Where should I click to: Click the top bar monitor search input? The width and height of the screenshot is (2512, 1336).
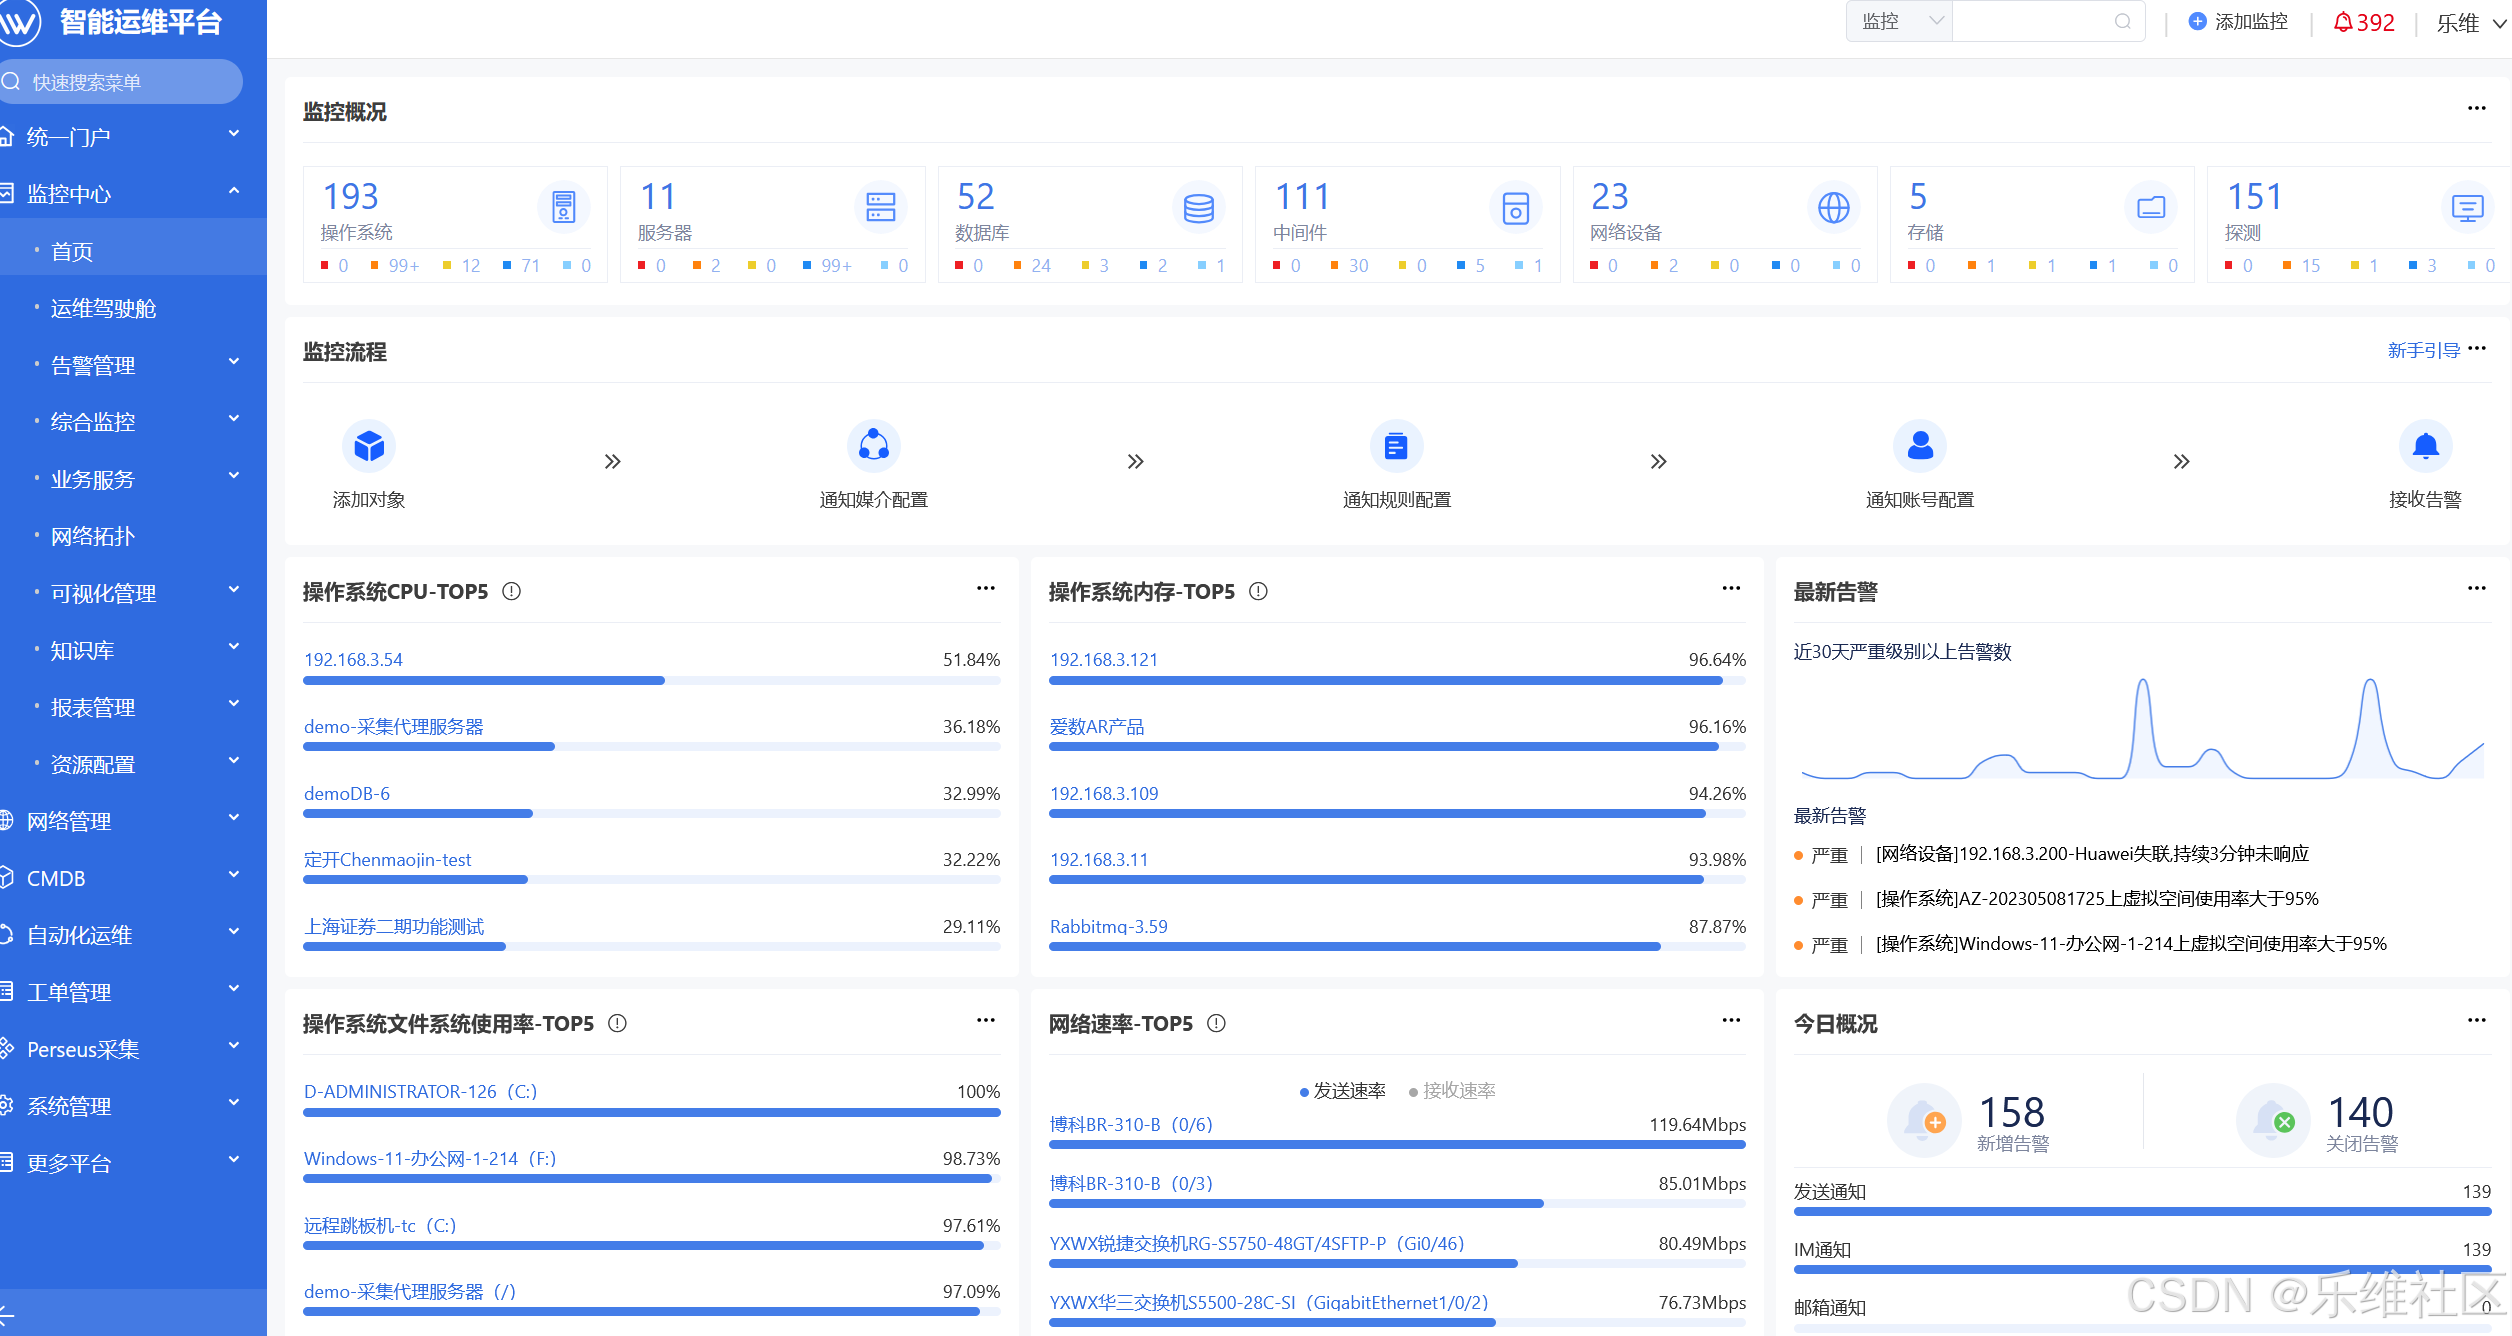point(2047,21)
